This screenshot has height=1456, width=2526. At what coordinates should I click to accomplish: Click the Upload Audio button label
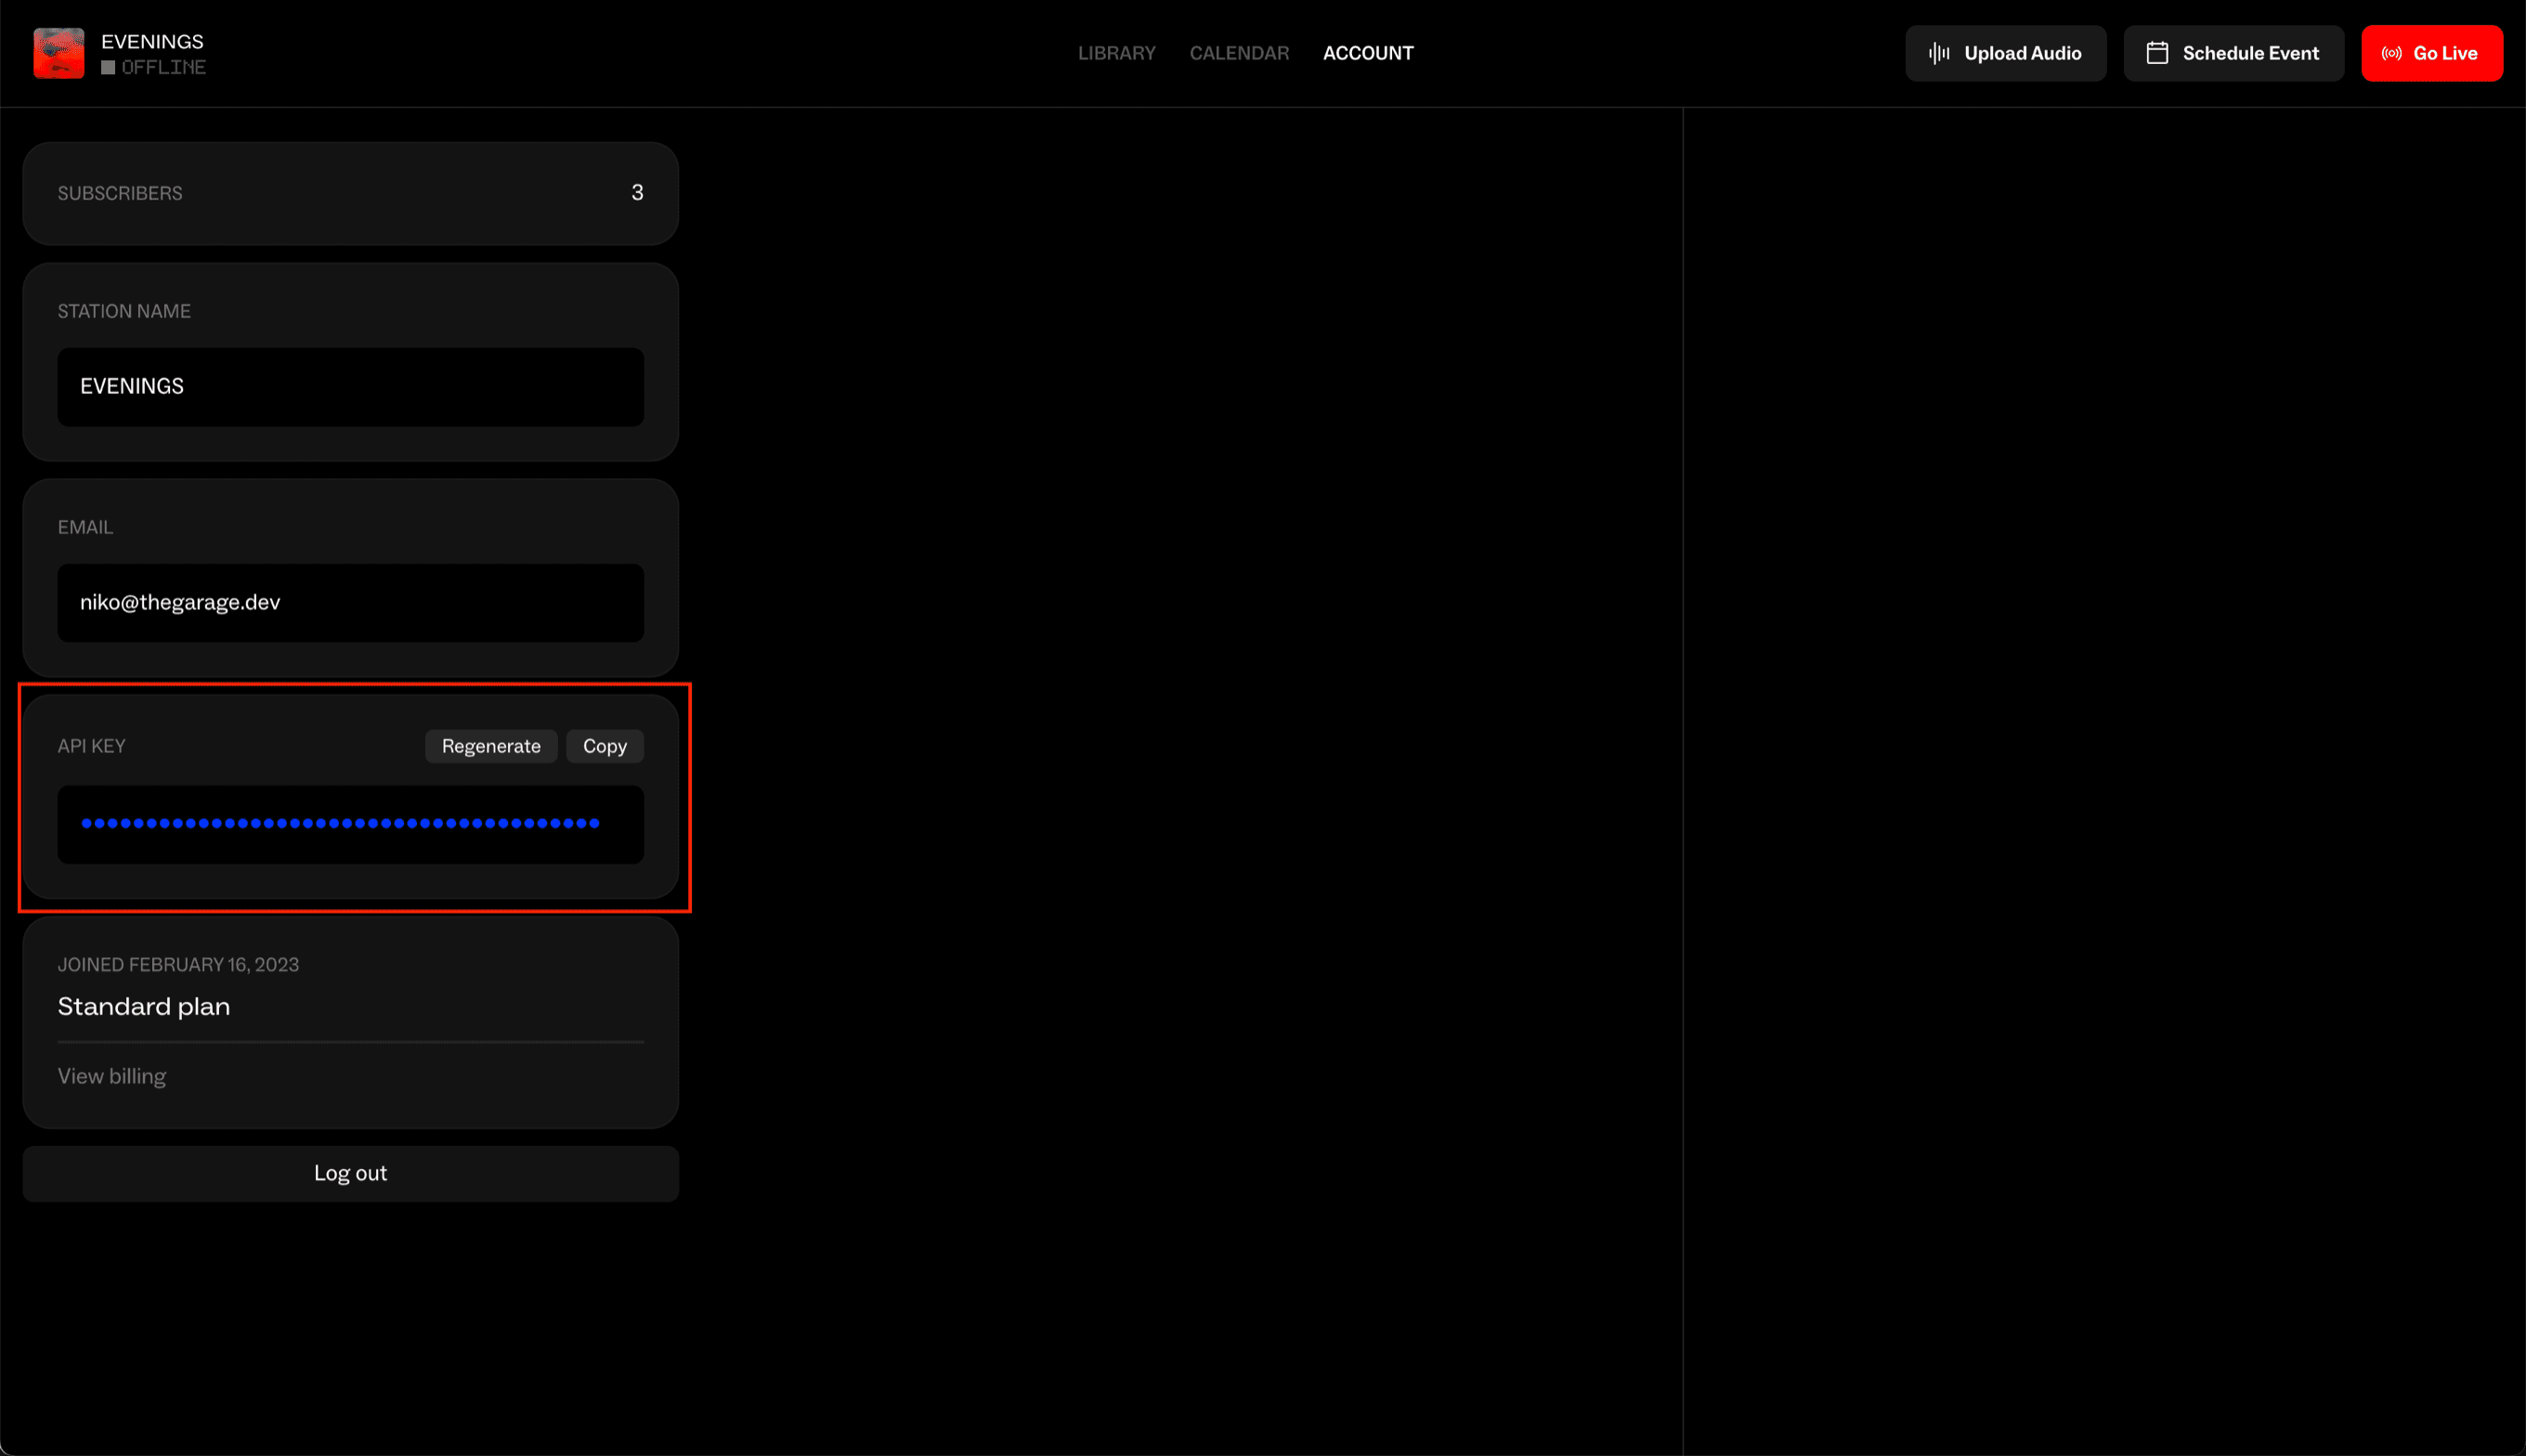(2022, 53)
